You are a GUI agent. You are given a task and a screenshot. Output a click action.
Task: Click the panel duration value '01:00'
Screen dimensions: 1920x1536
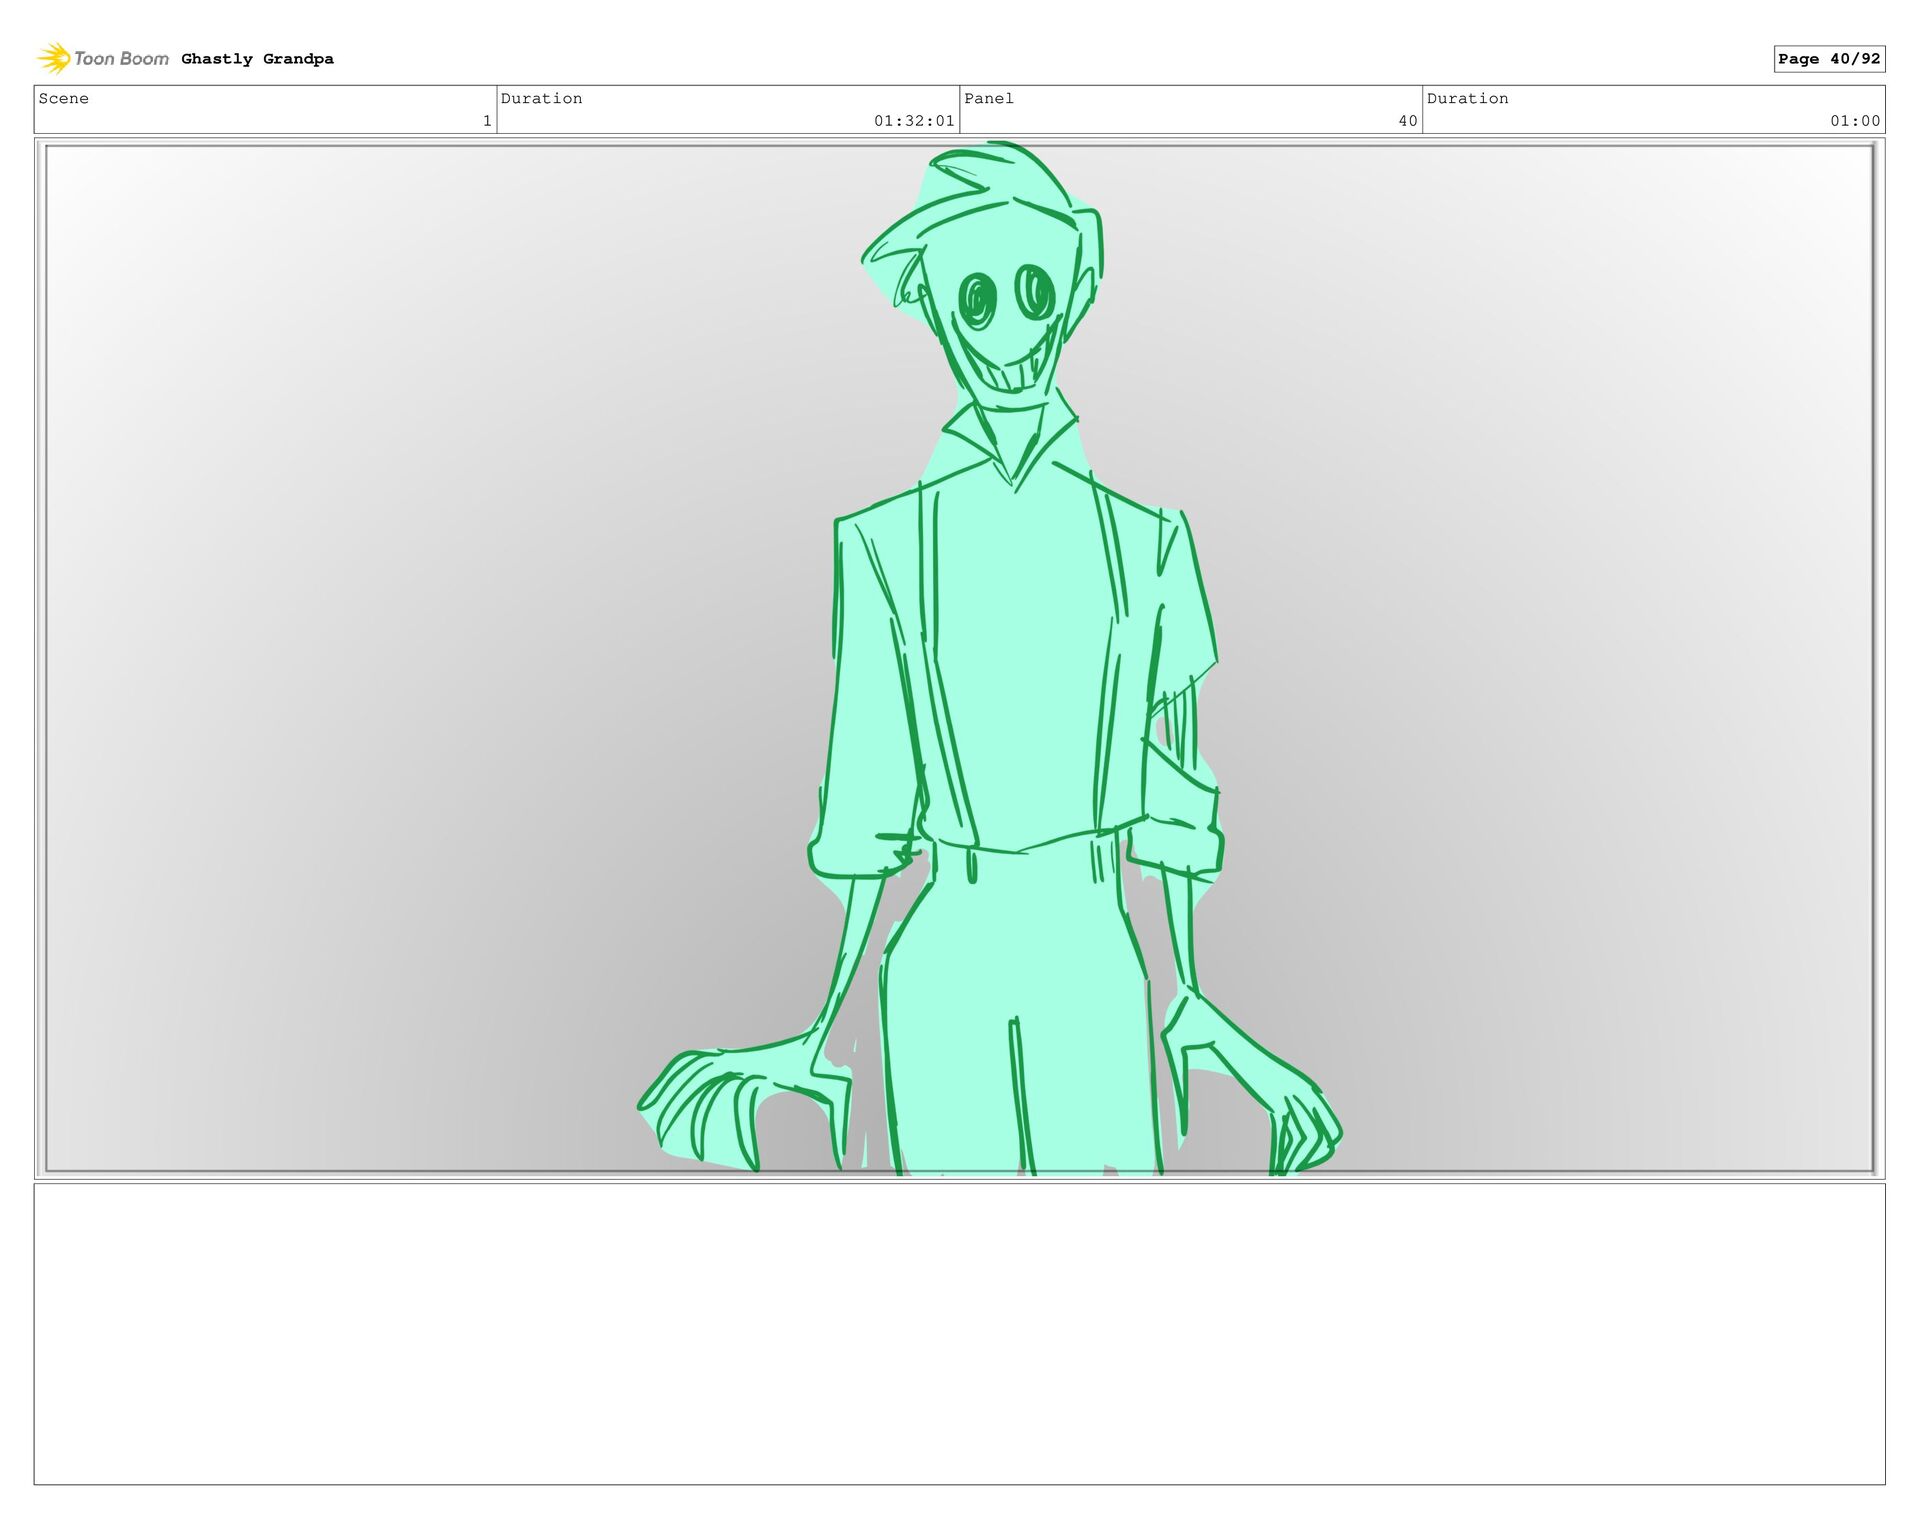coord(1855,121)
